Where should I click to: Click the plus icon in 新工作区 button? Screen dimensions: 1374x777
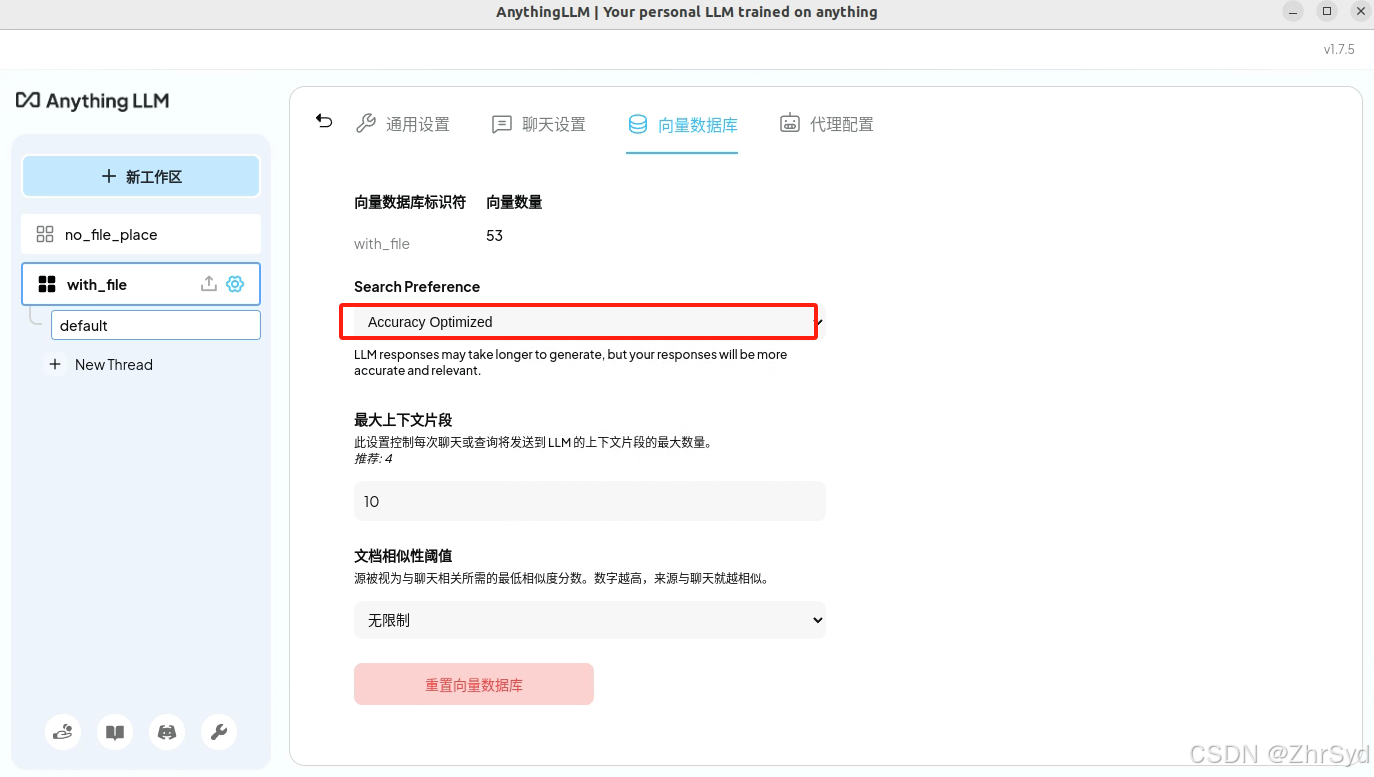[109, 176]
